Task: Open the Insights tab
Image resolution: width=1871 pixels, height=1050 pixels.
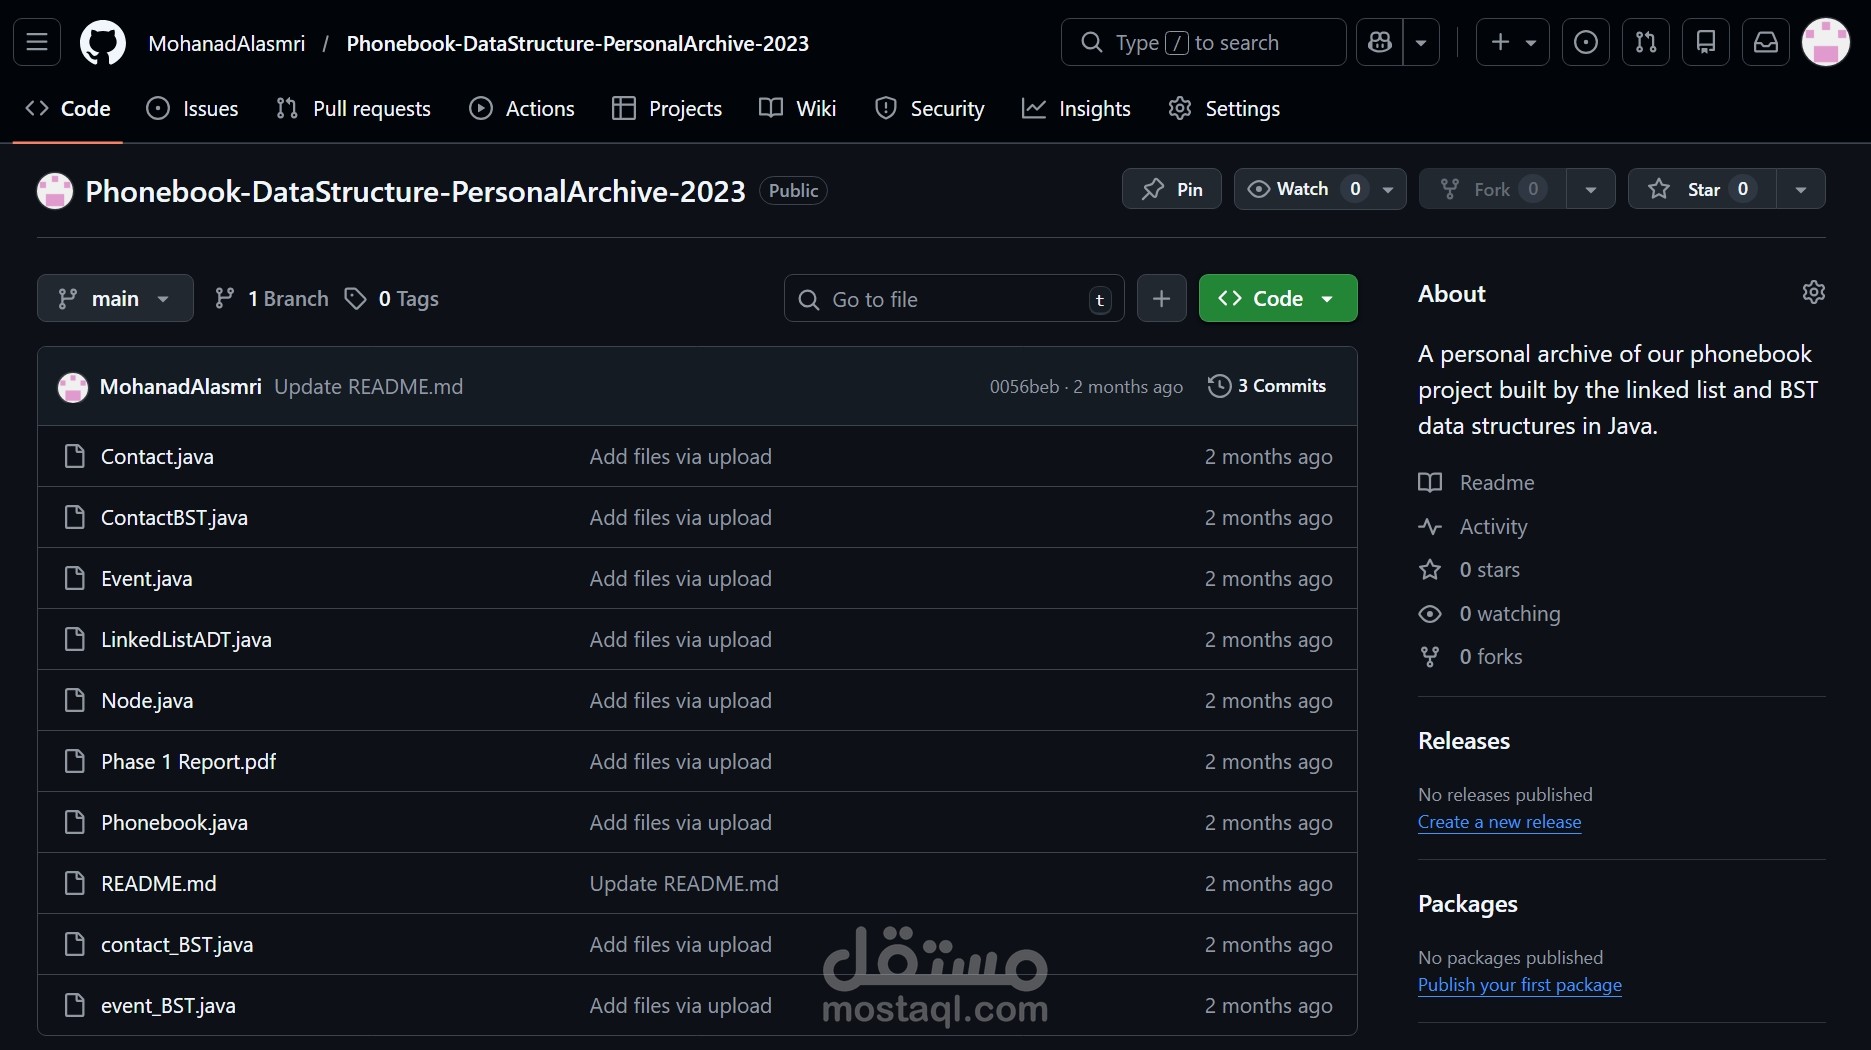Action: [1076, 108]
